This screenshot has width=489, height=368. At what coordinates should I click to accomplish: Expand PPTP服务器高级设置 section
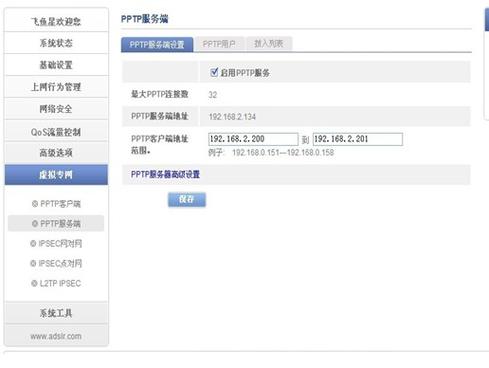tap(165, 174)
